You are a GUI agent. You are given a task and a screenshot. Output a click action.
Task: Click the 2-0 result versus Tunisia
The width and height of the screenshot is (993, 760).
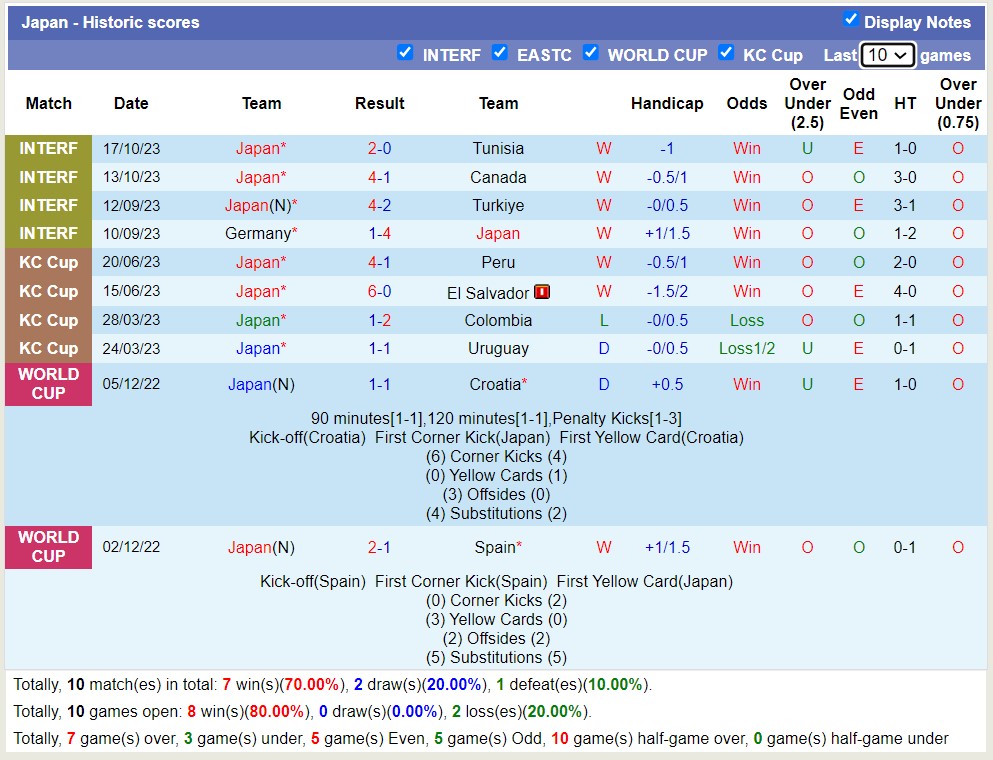coord(379,148)
